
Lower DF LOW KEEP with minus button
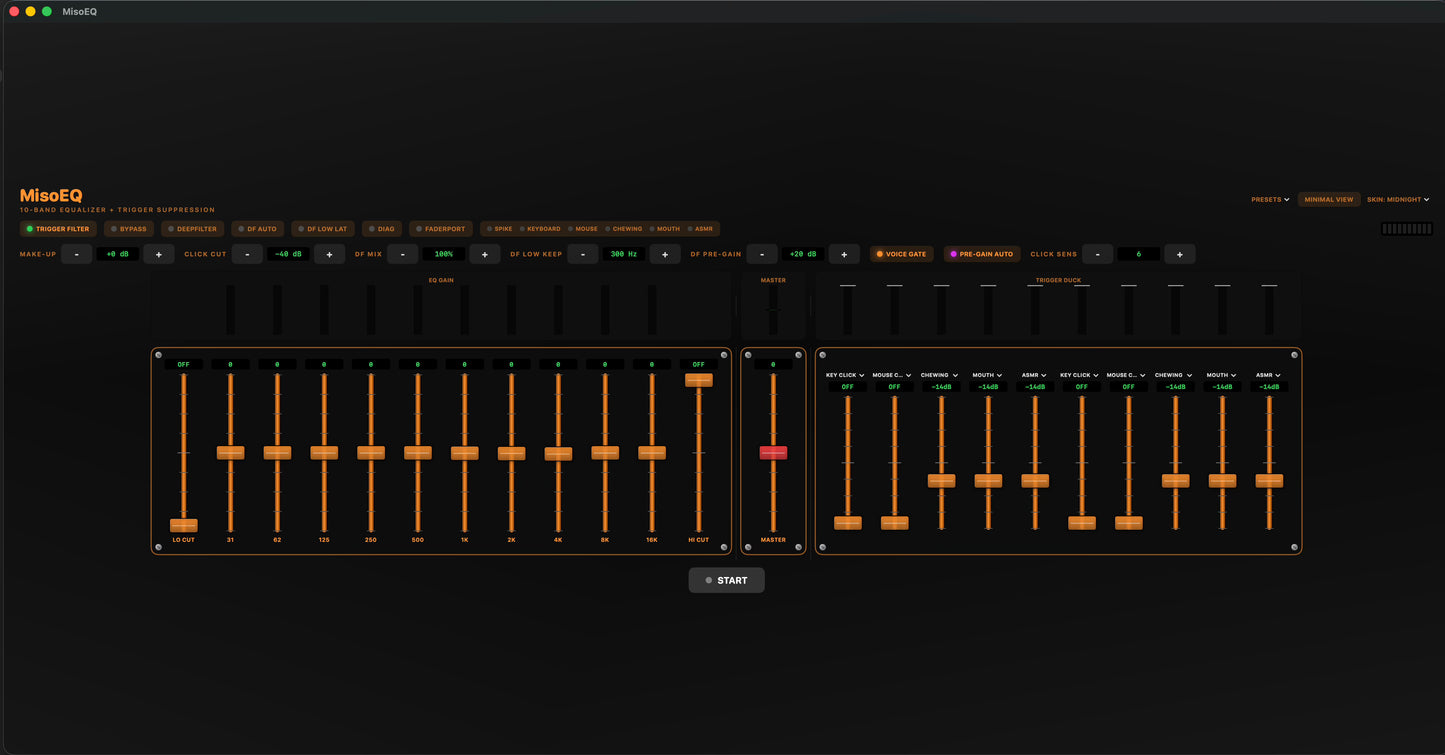(x=583, y=254)
